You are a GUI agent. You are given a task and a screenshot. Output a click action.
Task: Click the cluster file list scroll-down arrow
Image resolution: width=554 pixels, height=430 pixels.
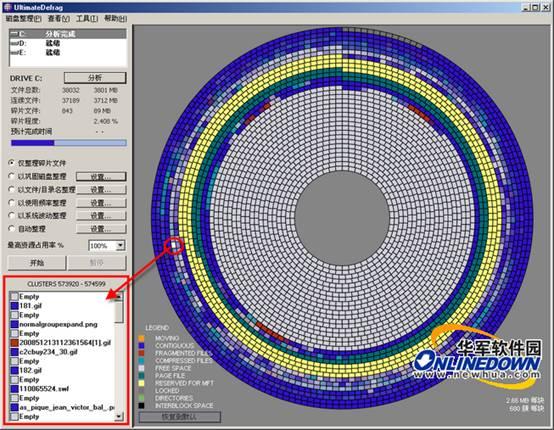point(119,416)
